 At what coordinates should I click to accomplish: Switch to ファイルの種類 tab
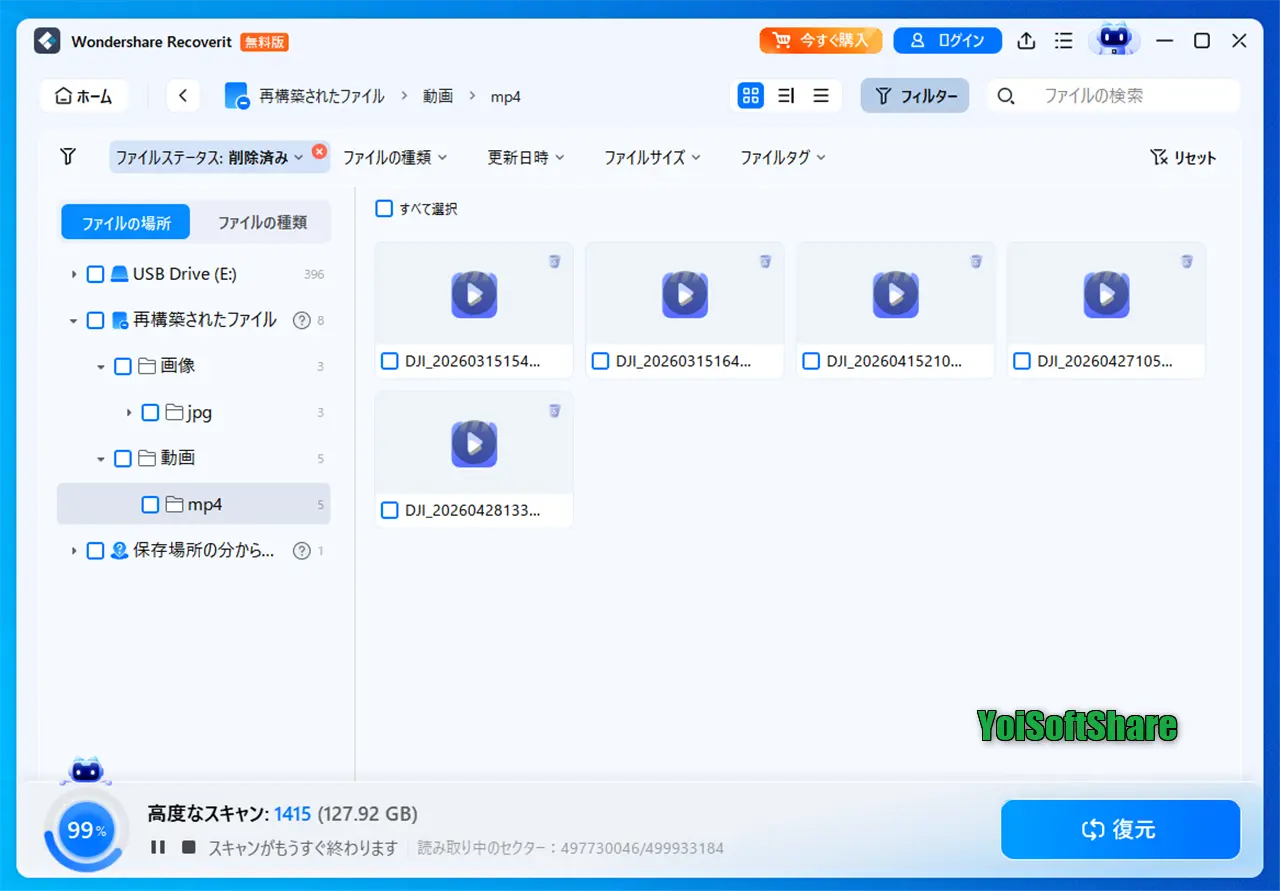pyautogui.click(x=262, y=223)
